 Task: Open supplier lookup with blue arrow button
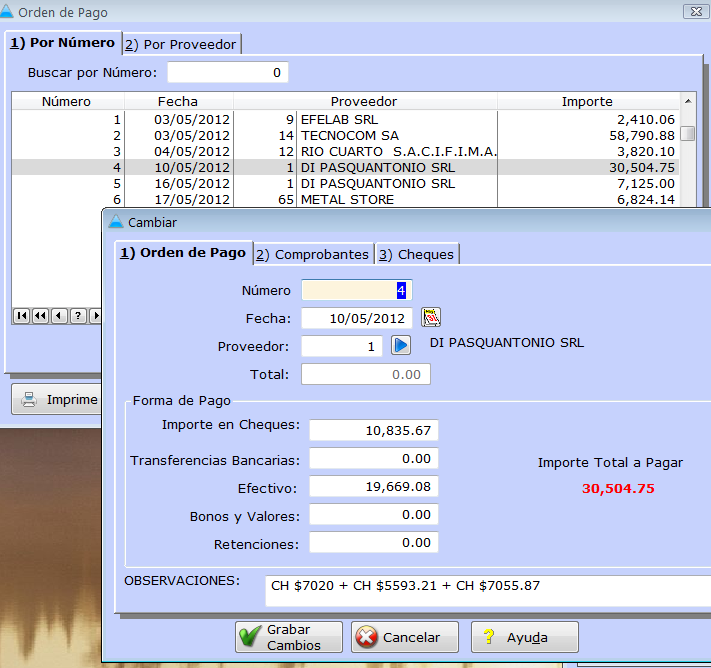tap(401, 345)
